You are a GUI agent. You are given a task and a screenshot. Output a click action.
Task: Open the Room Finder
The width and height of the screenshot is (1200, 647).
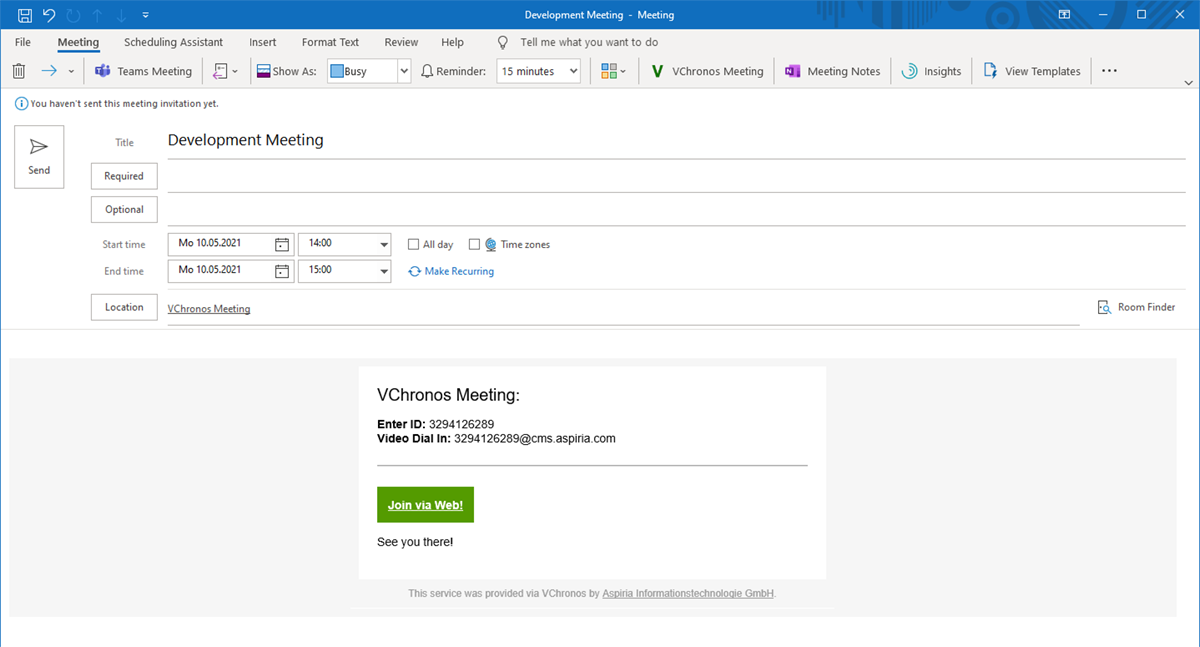pyautogui.click(x=1136, y=308)
